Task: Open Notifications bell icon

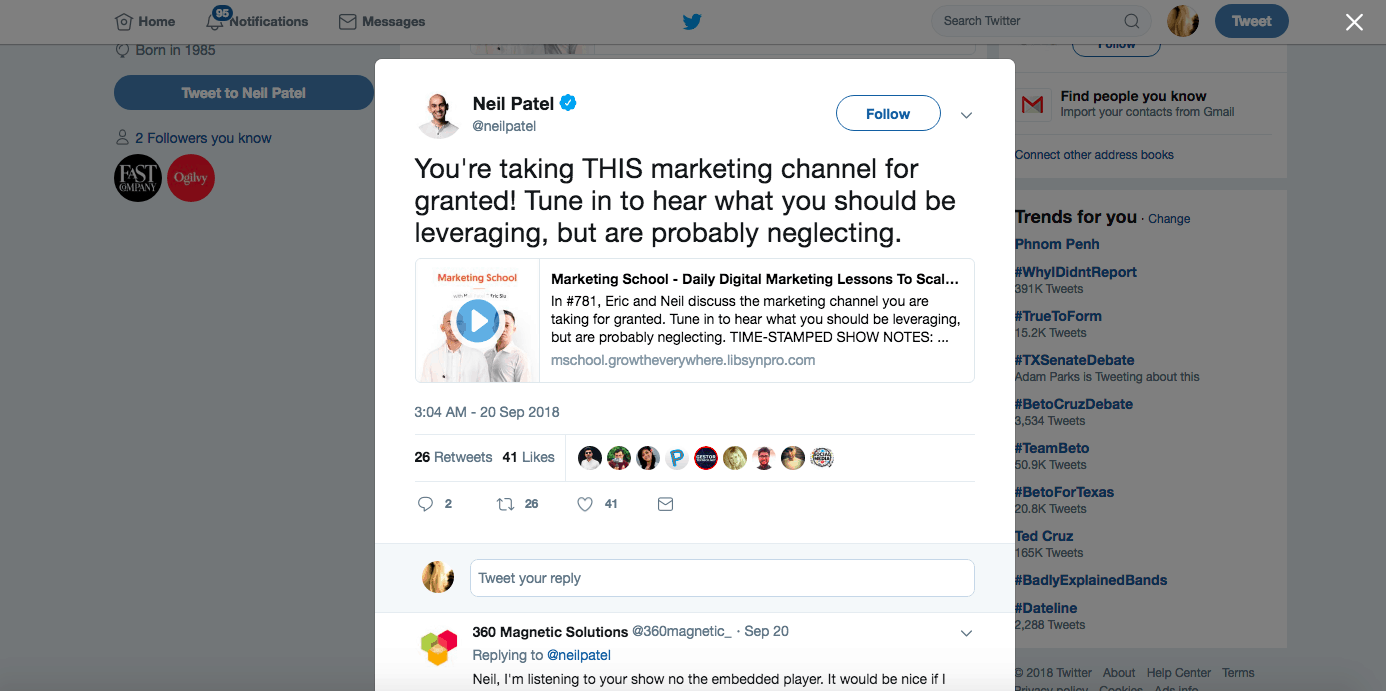Action: (x=215, y=21)
